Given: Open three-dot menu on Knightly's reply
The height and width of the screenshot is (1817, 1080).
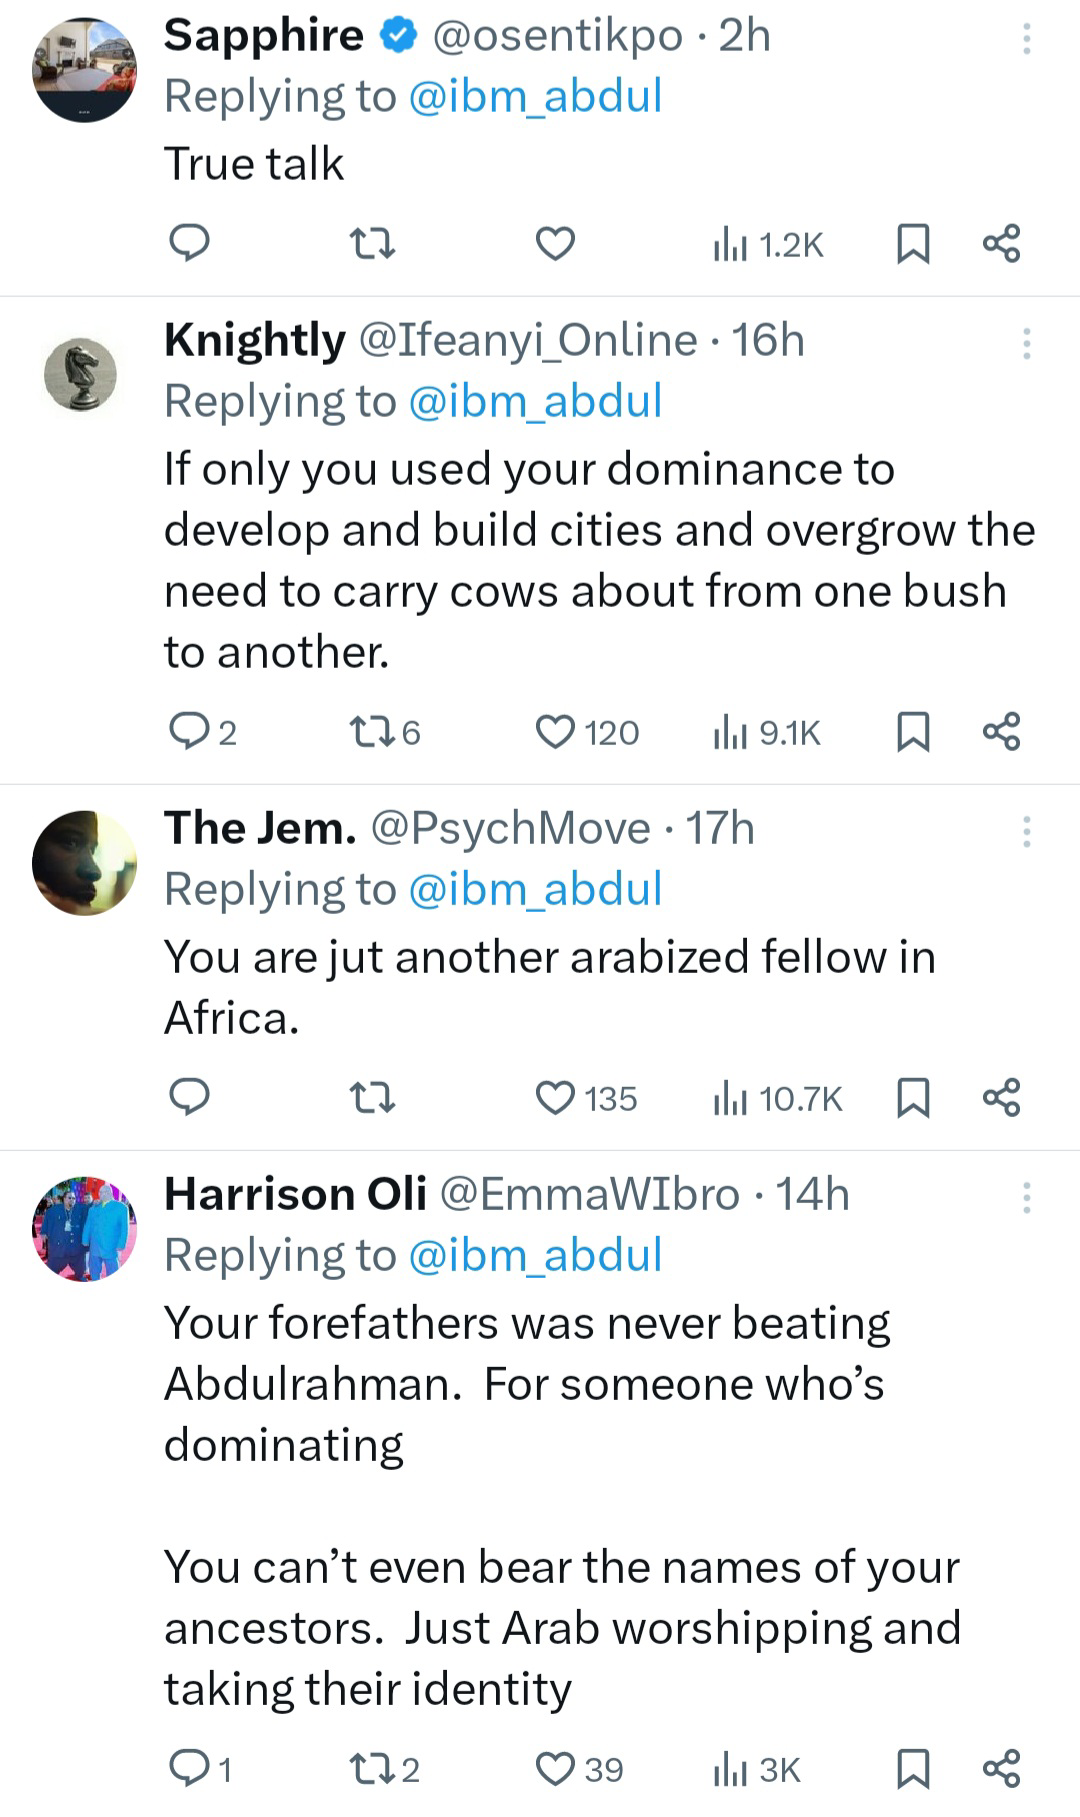Looking at the screenshot, I should point(1026,343).
